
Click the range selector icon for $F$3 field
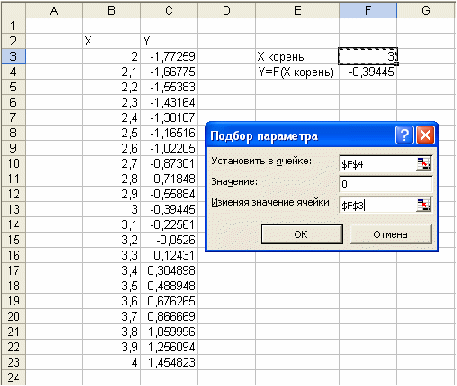pos(424,205)
